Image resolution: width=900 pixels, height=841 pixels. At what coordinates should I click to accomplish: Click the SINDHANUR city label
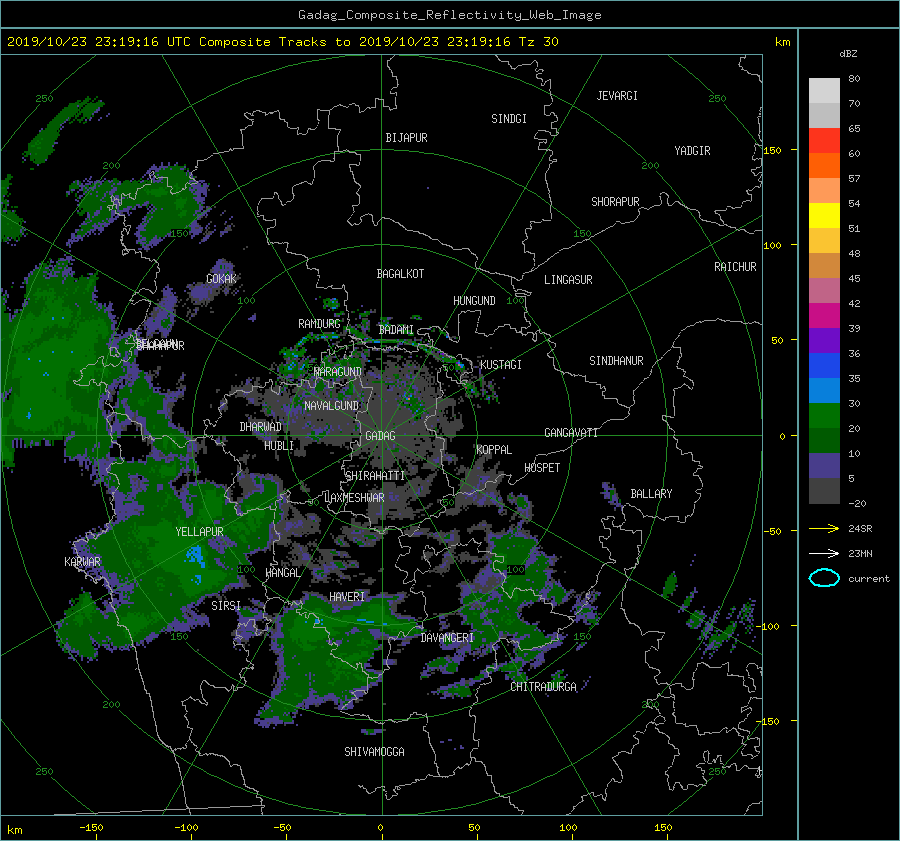click(616, 361)
